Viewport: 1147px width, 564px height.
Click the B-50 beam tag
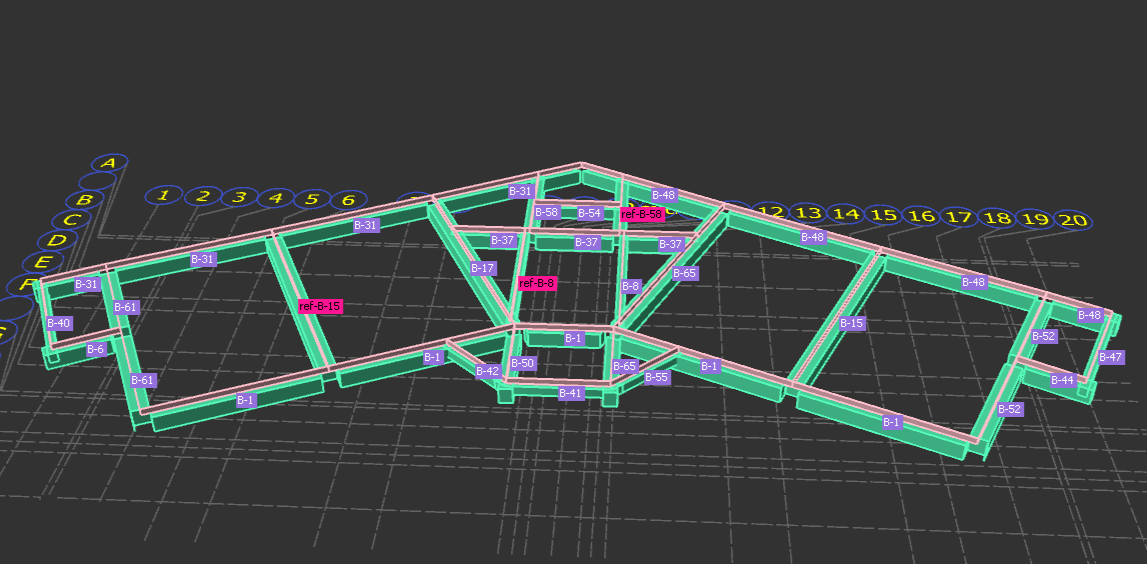523,363
